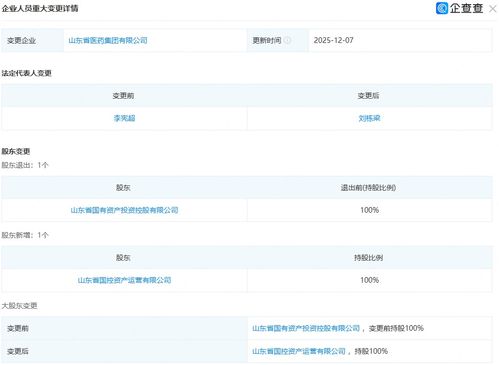Open 山东省国有资产投资控股有限公司 in 股东退出 table
This screenshot has width=499, height=365.
click(124, 210)
